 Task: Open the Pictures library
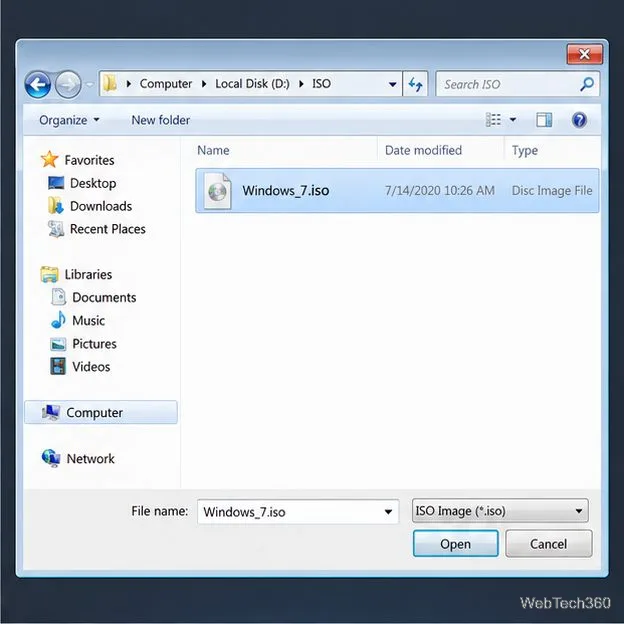coord(94,344)
